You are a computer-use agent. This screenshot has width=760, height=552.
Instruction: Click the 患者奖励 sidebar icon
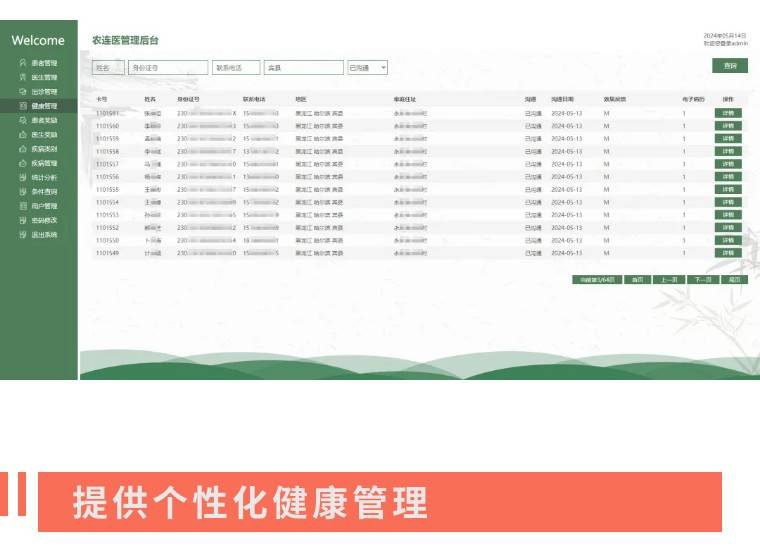pyautogui.click(x=22, y=120)
